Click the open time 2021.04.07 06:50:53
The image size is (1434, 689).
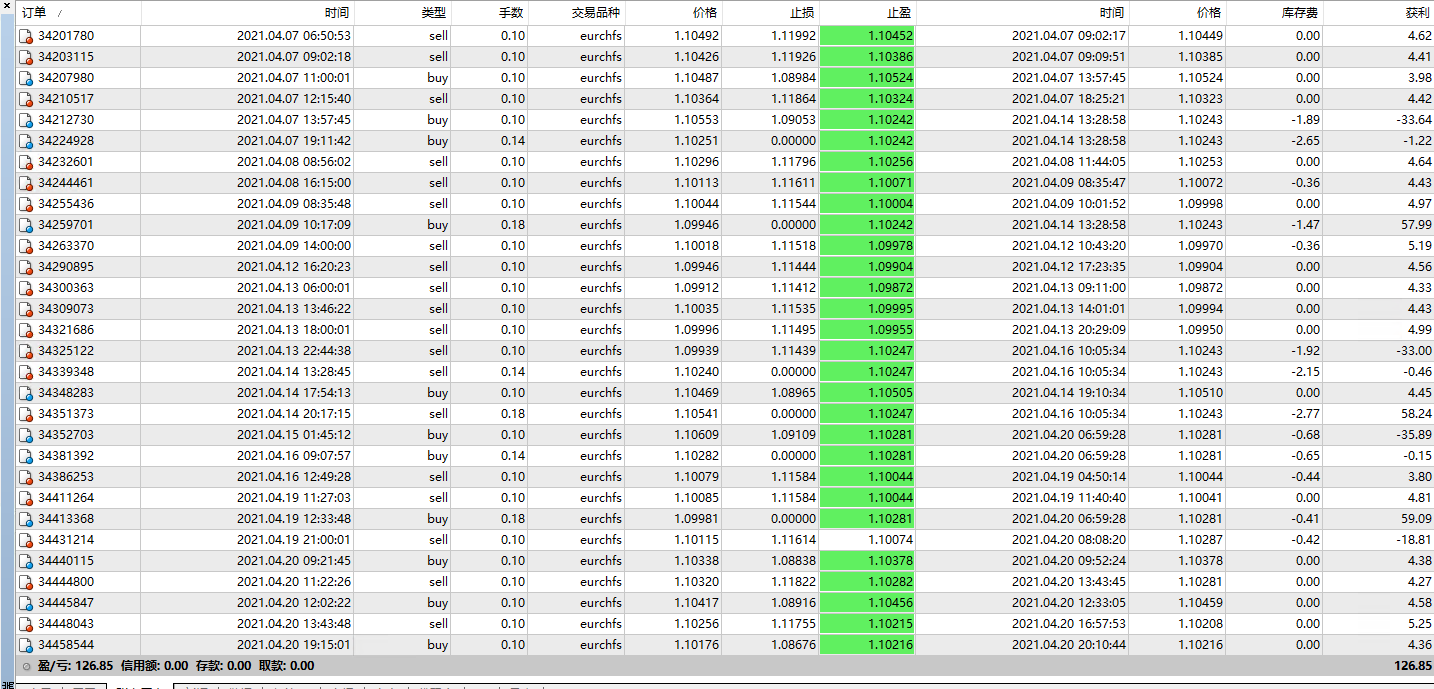[294, 36]
